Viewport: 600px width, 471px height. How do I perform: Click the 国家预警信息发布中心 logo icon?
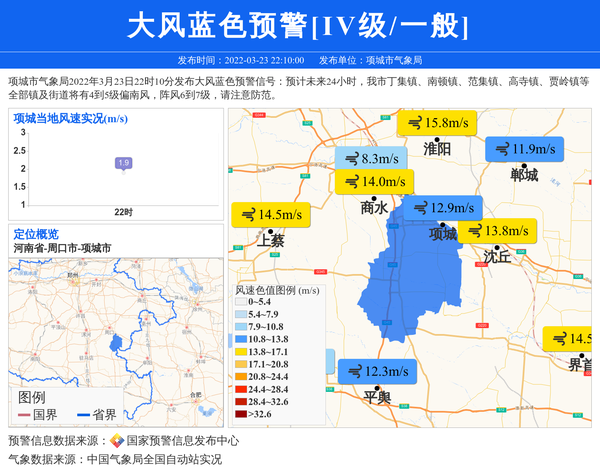point(117,441)
